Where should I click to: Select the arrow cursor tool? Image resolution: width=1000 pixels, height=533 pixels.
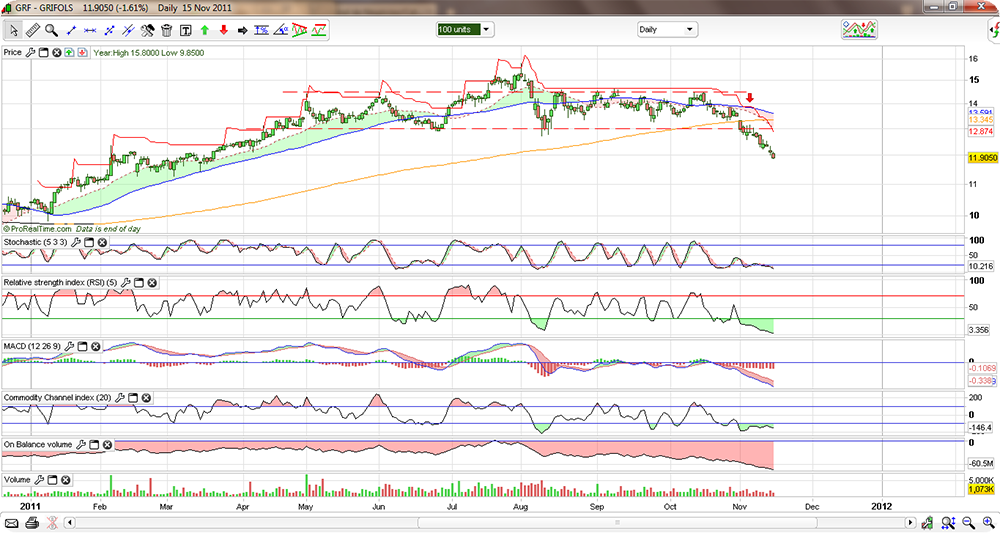[x=14, y=29]
